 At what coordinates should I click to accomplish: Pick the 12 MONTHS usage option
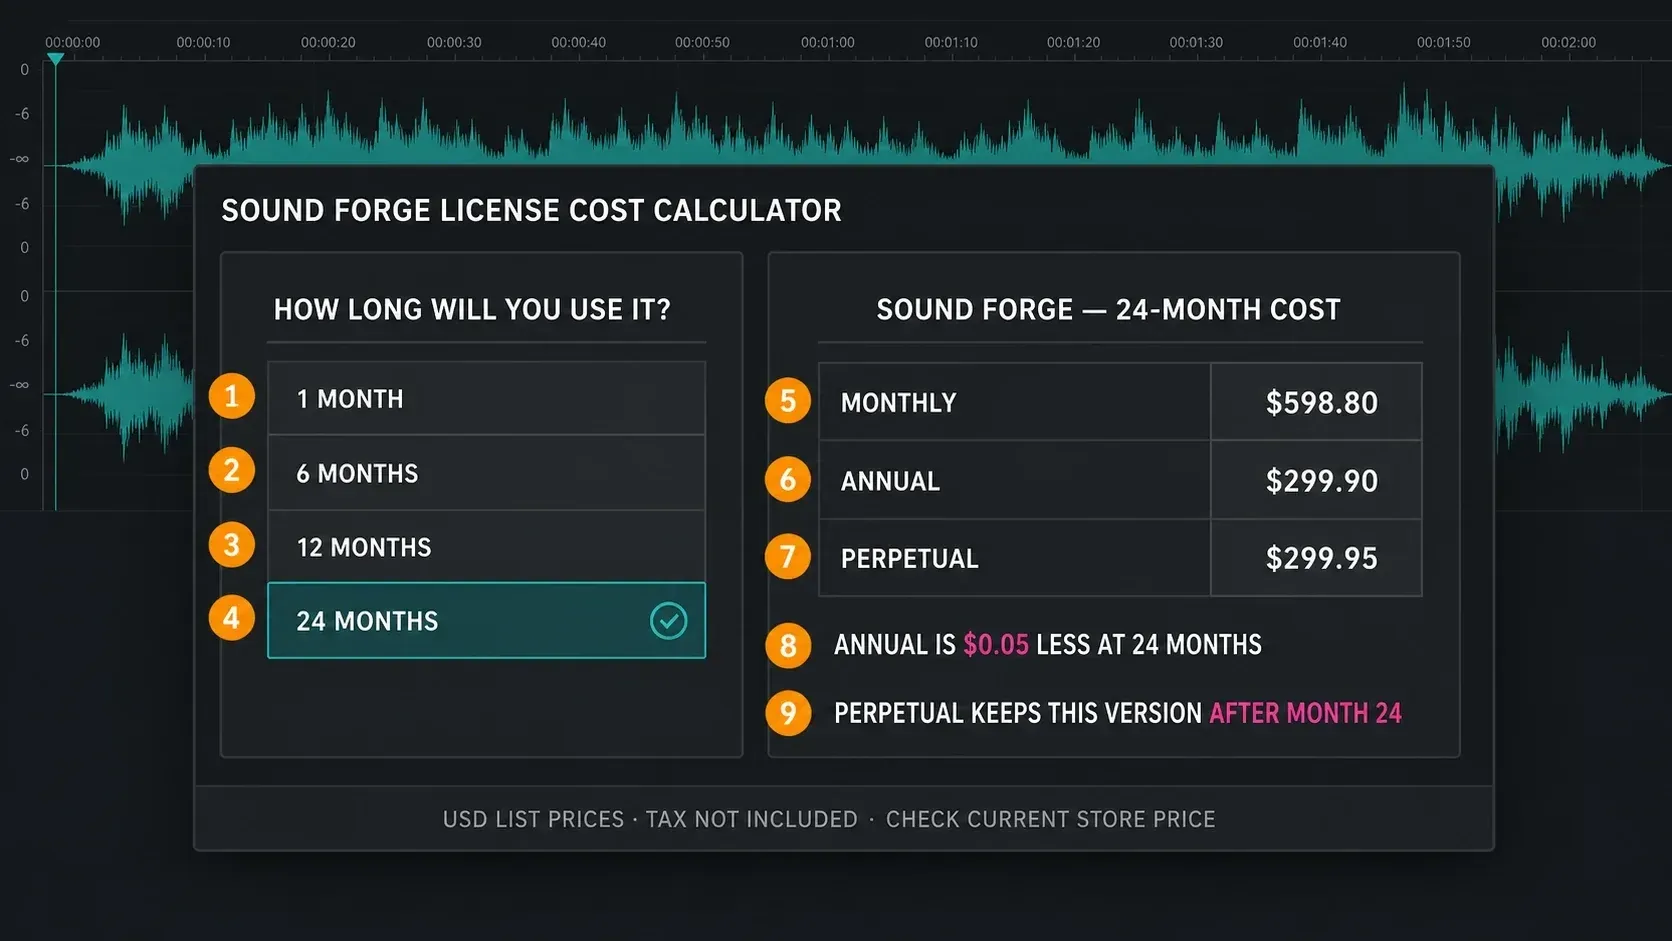(x=486, y=547)
